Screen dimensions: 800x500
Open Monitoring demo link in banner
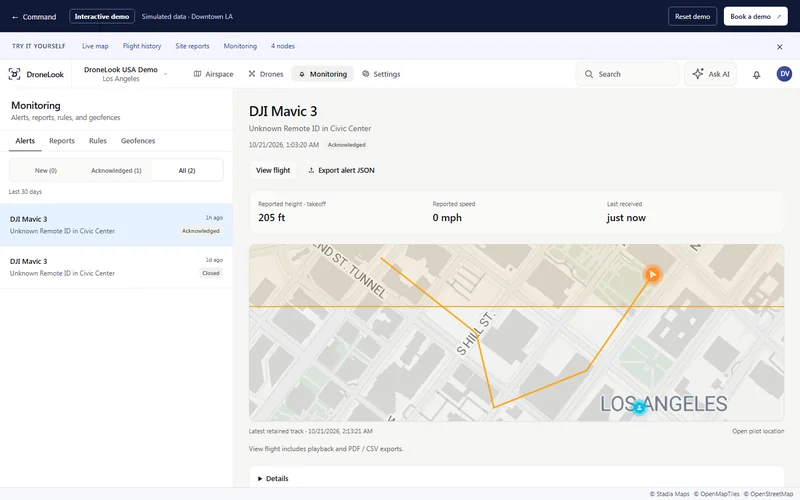pos(240,46)
